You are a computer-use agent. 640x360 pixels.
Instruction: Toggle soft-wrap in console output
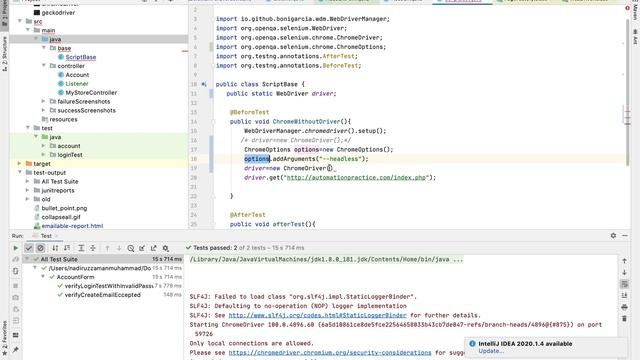624,284
